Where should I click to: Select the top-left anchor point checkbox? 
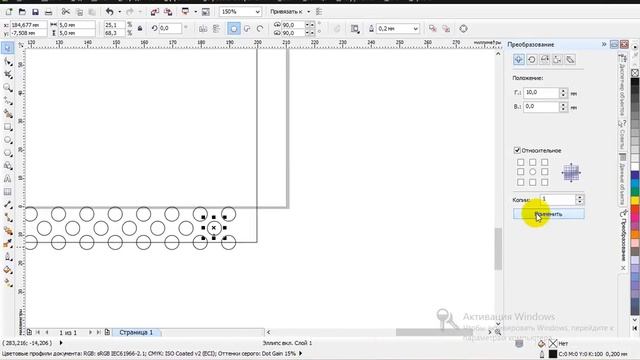[520, 162]
